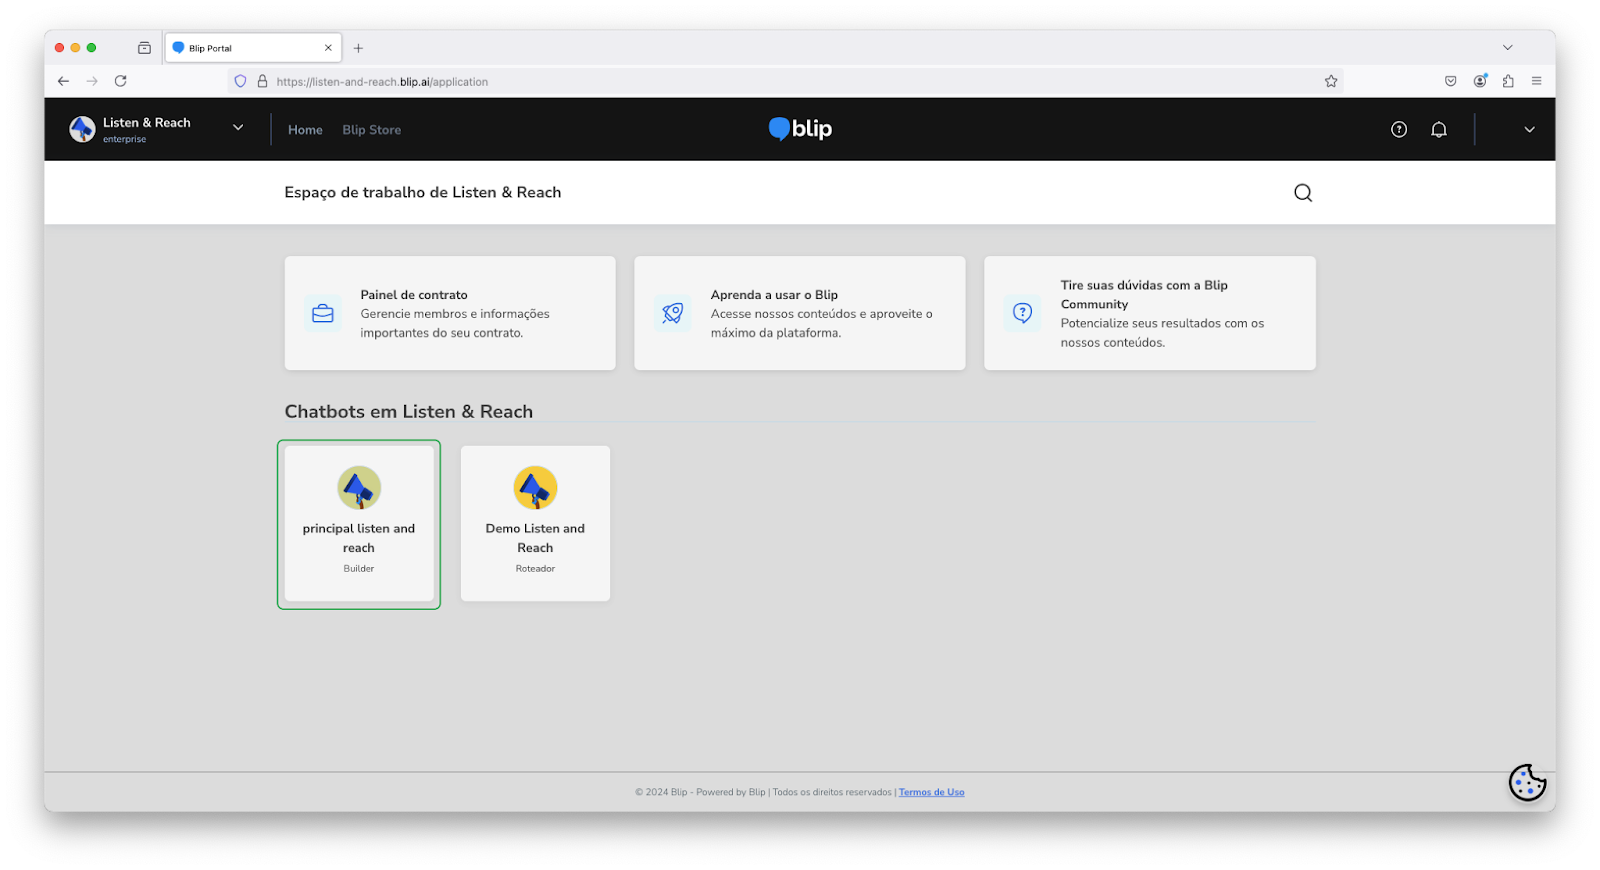Open the browser extensions puzzle icon
Screen dimensions: 1600x870
(x=1508, y=81)
